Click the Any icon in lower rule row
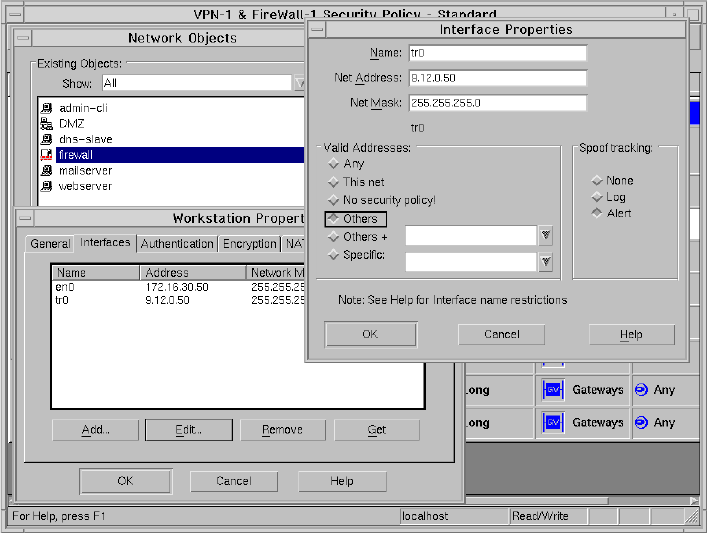 (641, 423)
